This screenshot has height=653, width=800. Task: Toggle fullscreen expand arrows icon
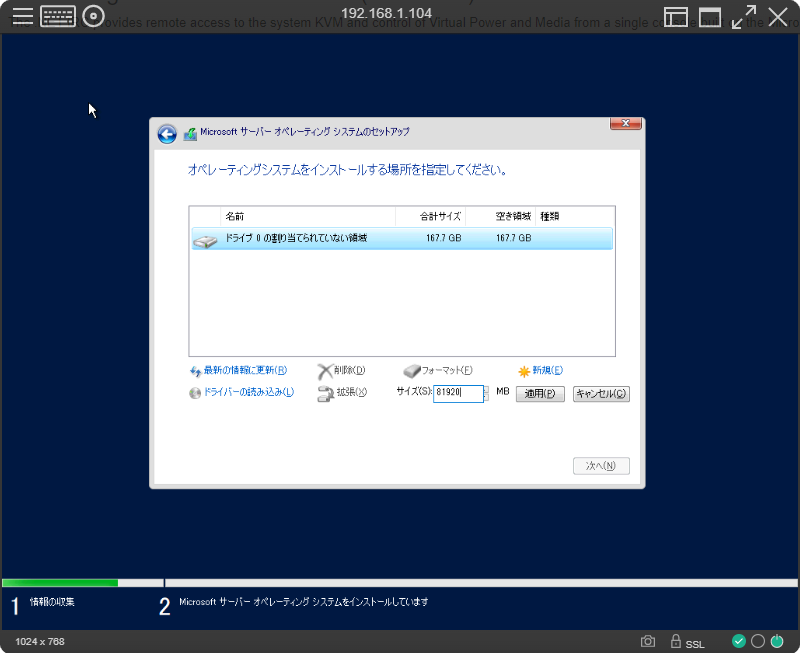click(x=744, y=17)
